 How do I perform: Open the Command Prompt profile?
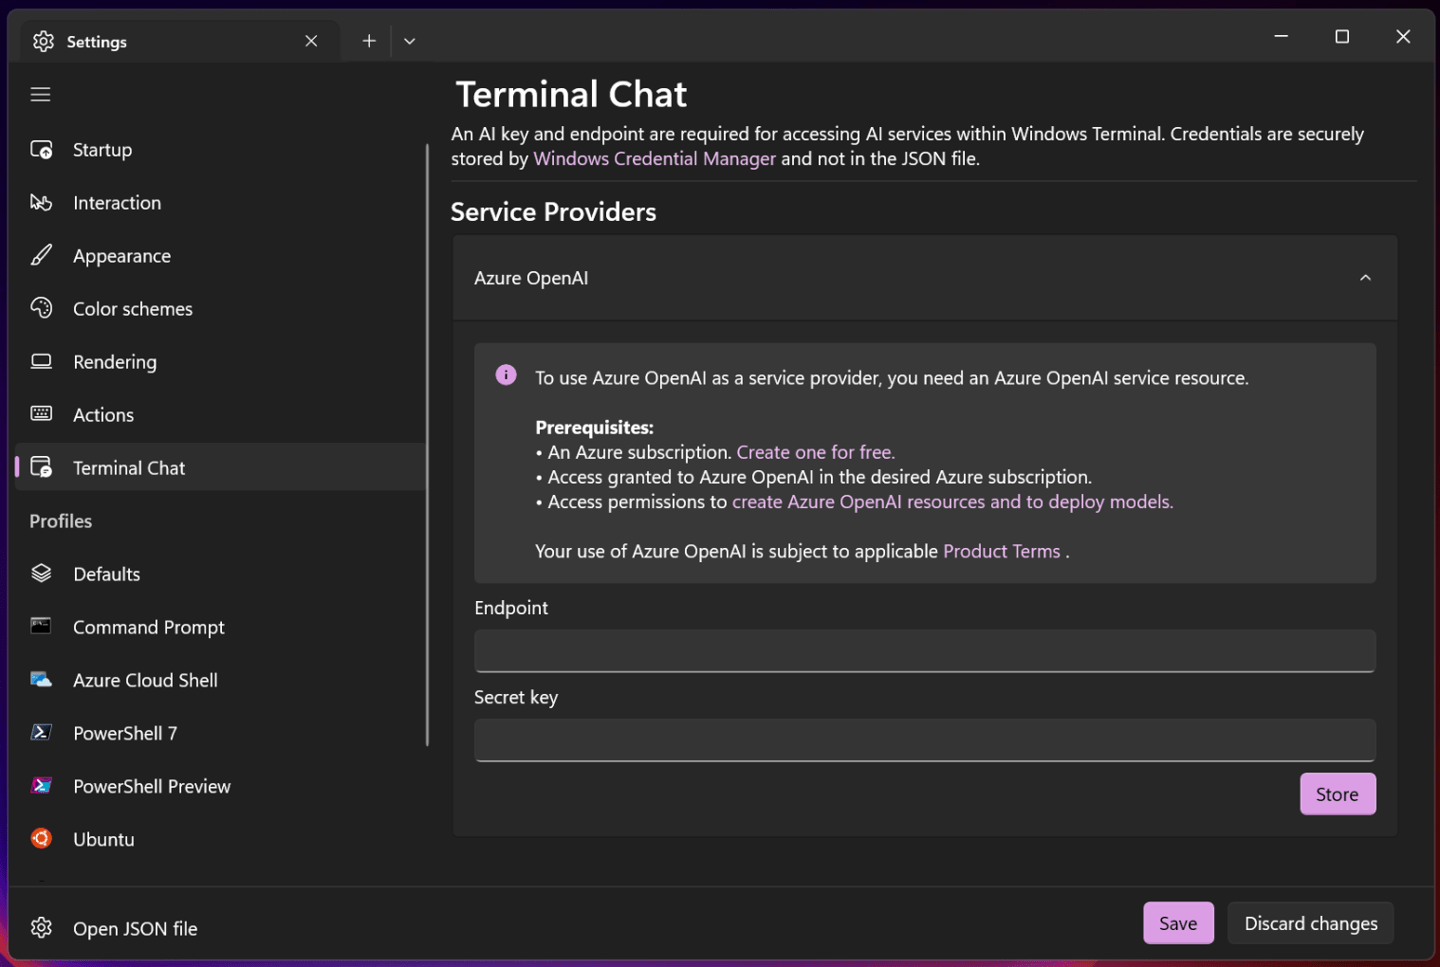[x=148, y=627]
